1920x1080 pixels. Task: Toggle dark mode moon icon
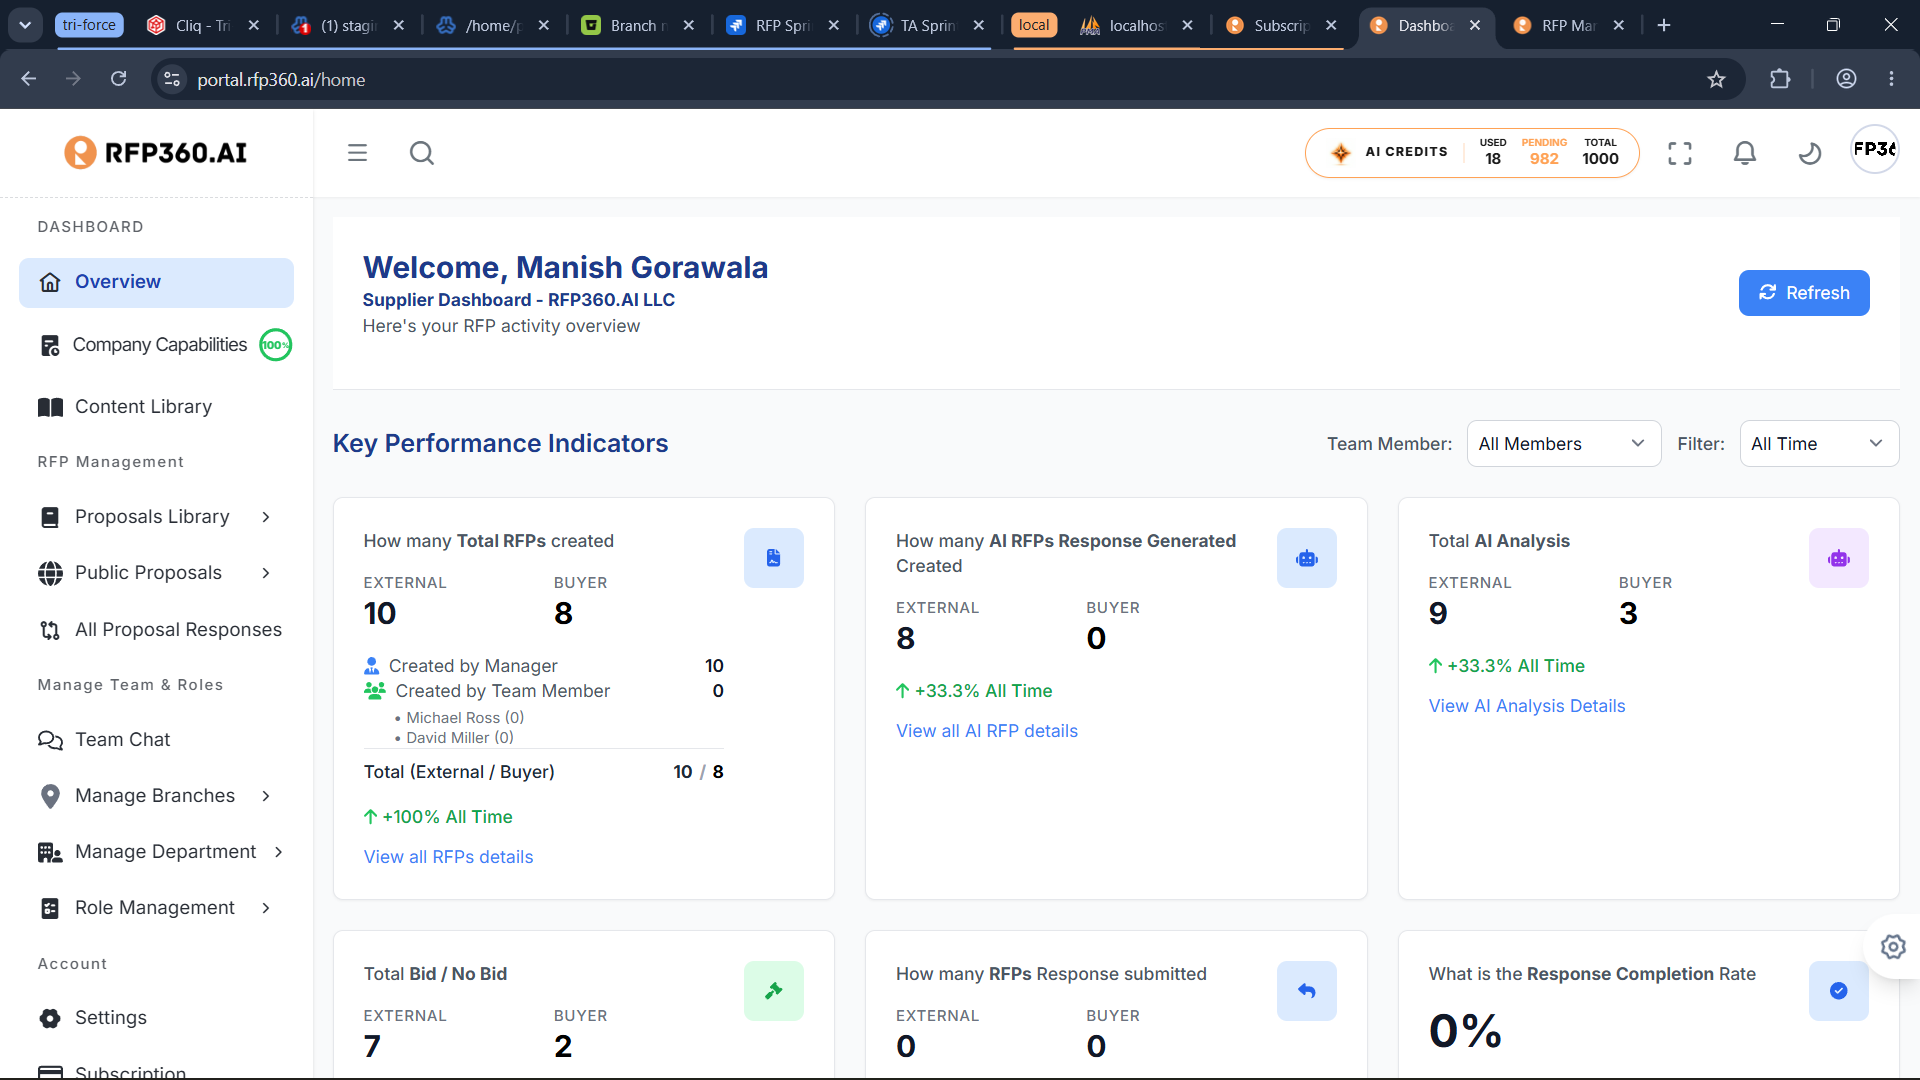[1810, 153]
